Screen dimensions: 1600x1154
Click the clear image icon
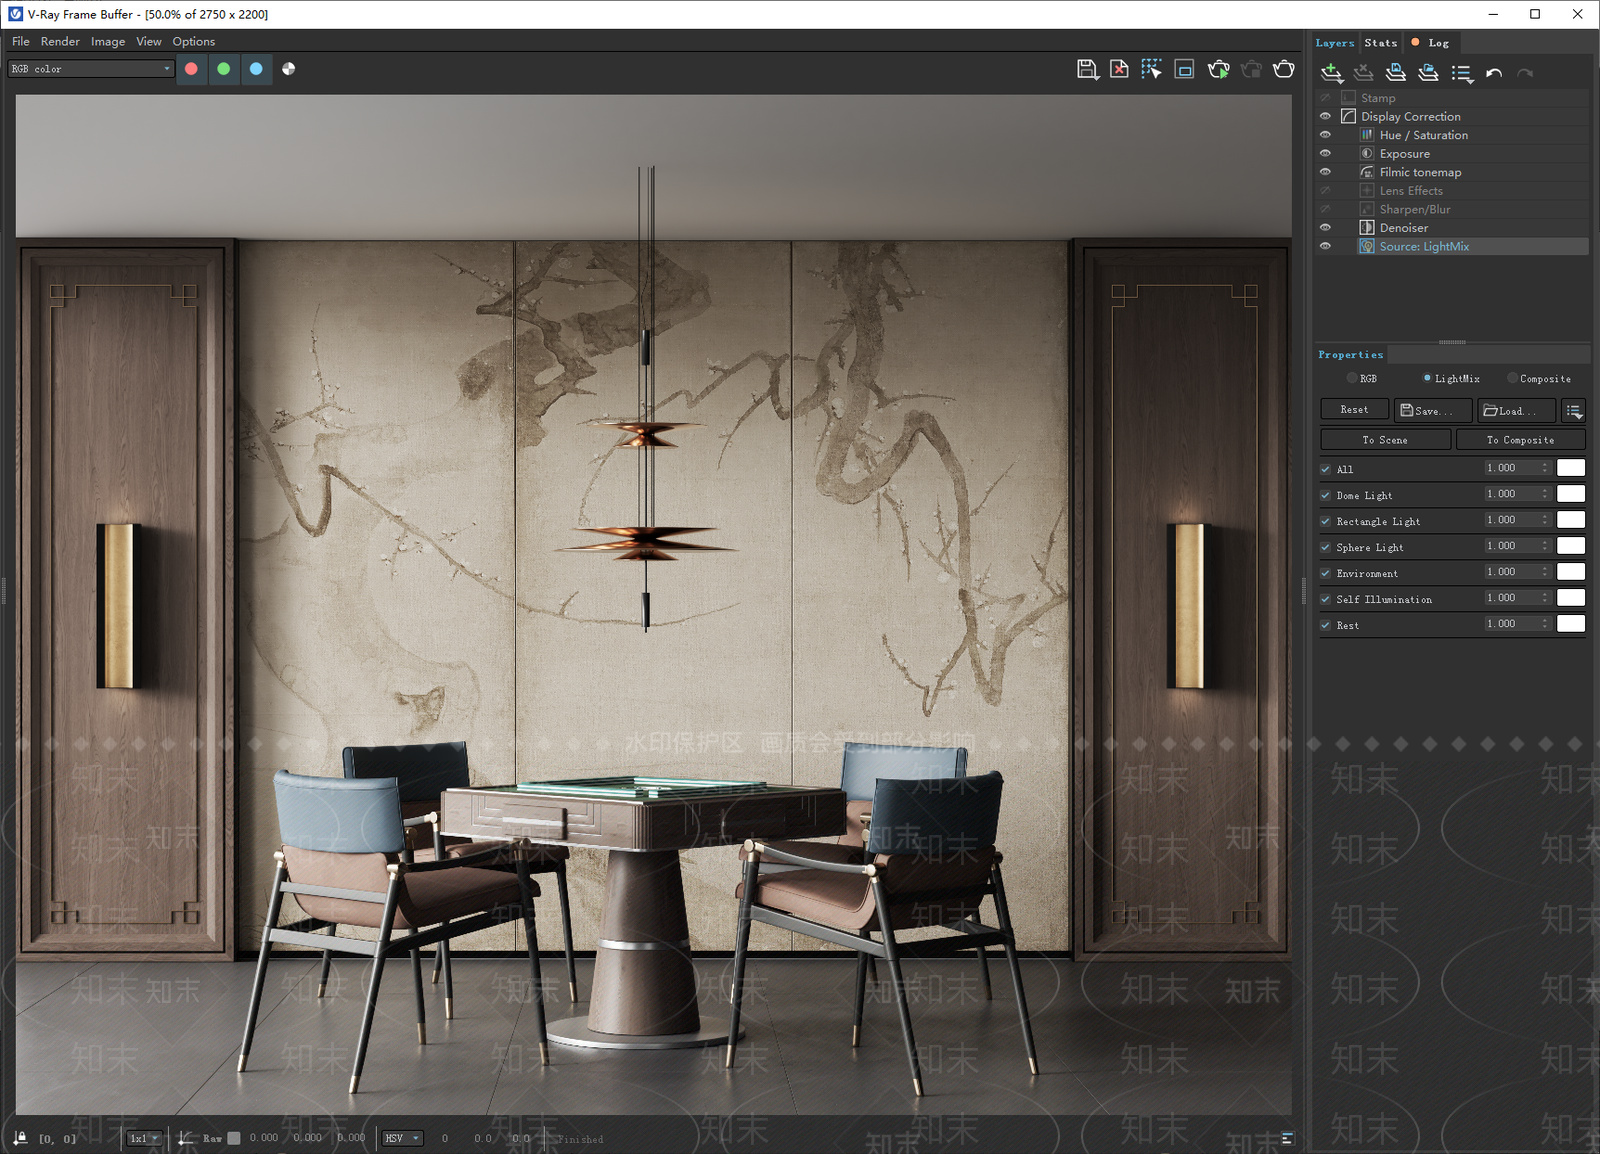pos(1119,69)
